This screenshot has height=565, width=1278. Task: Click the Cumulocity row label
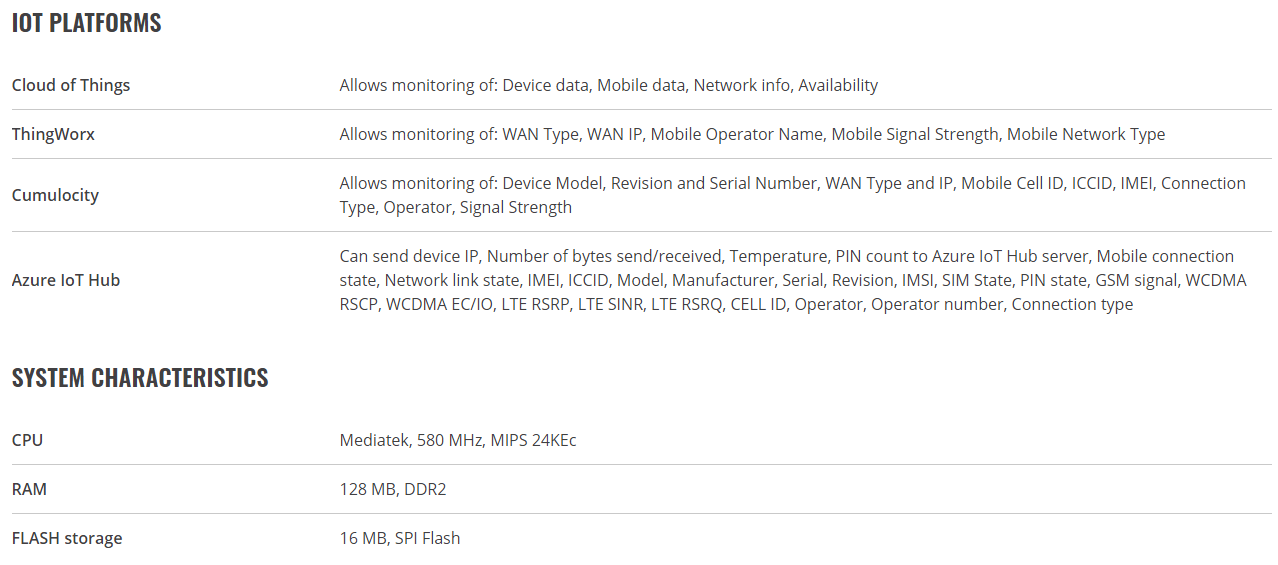(x=55, y=195)
